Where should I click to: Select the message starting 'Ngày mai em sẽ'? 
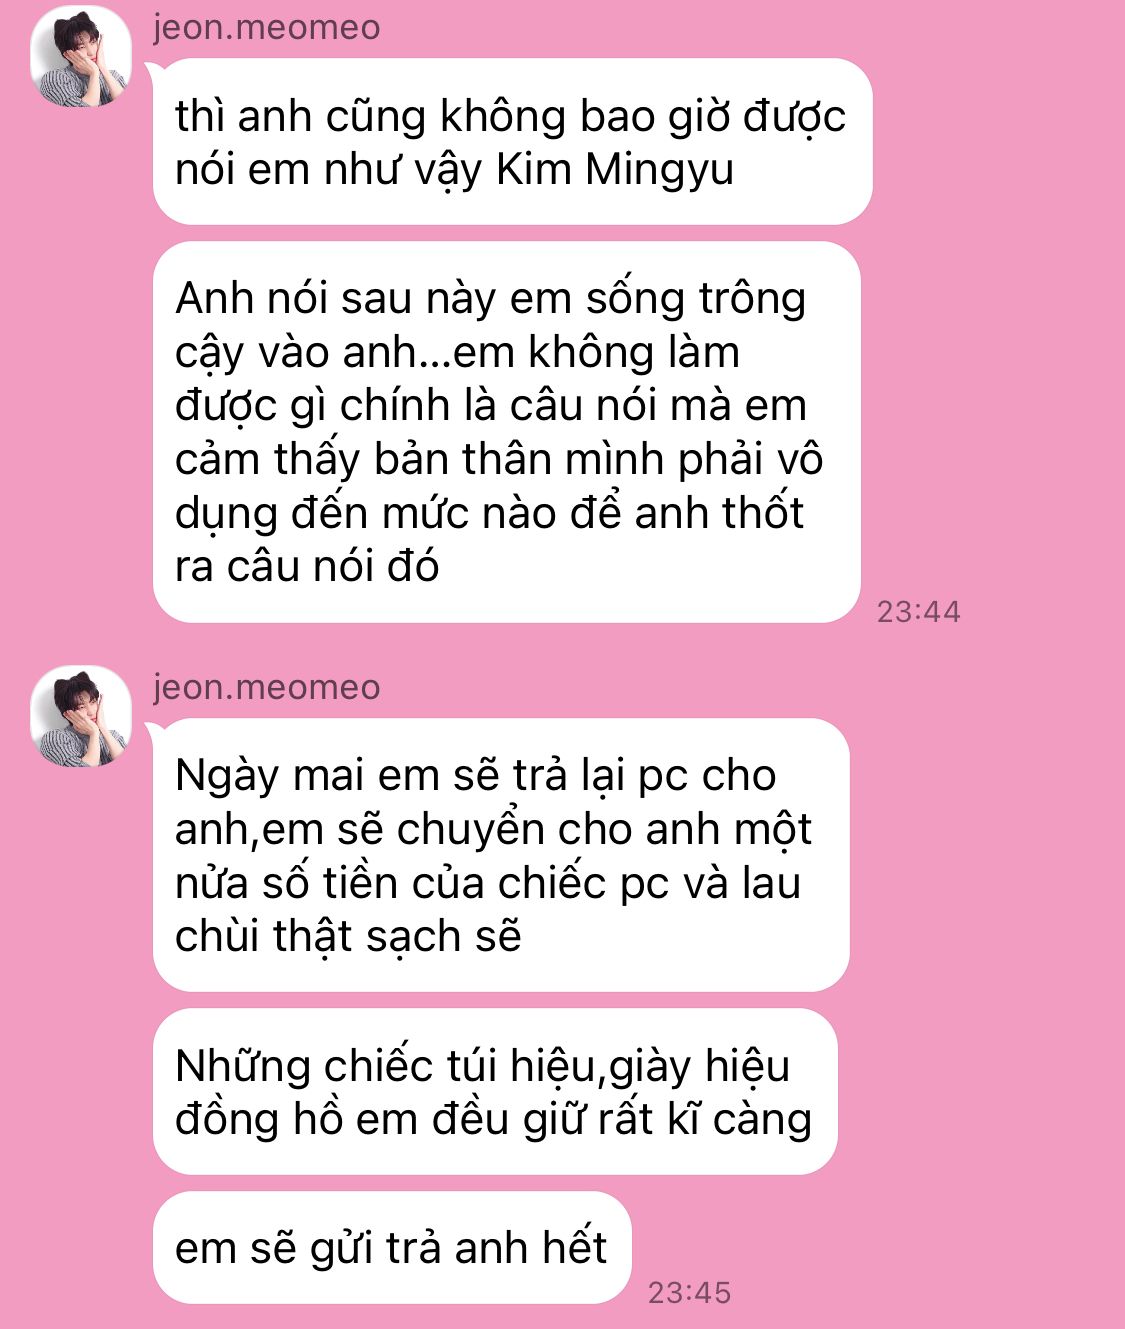[x=500, y=855]
